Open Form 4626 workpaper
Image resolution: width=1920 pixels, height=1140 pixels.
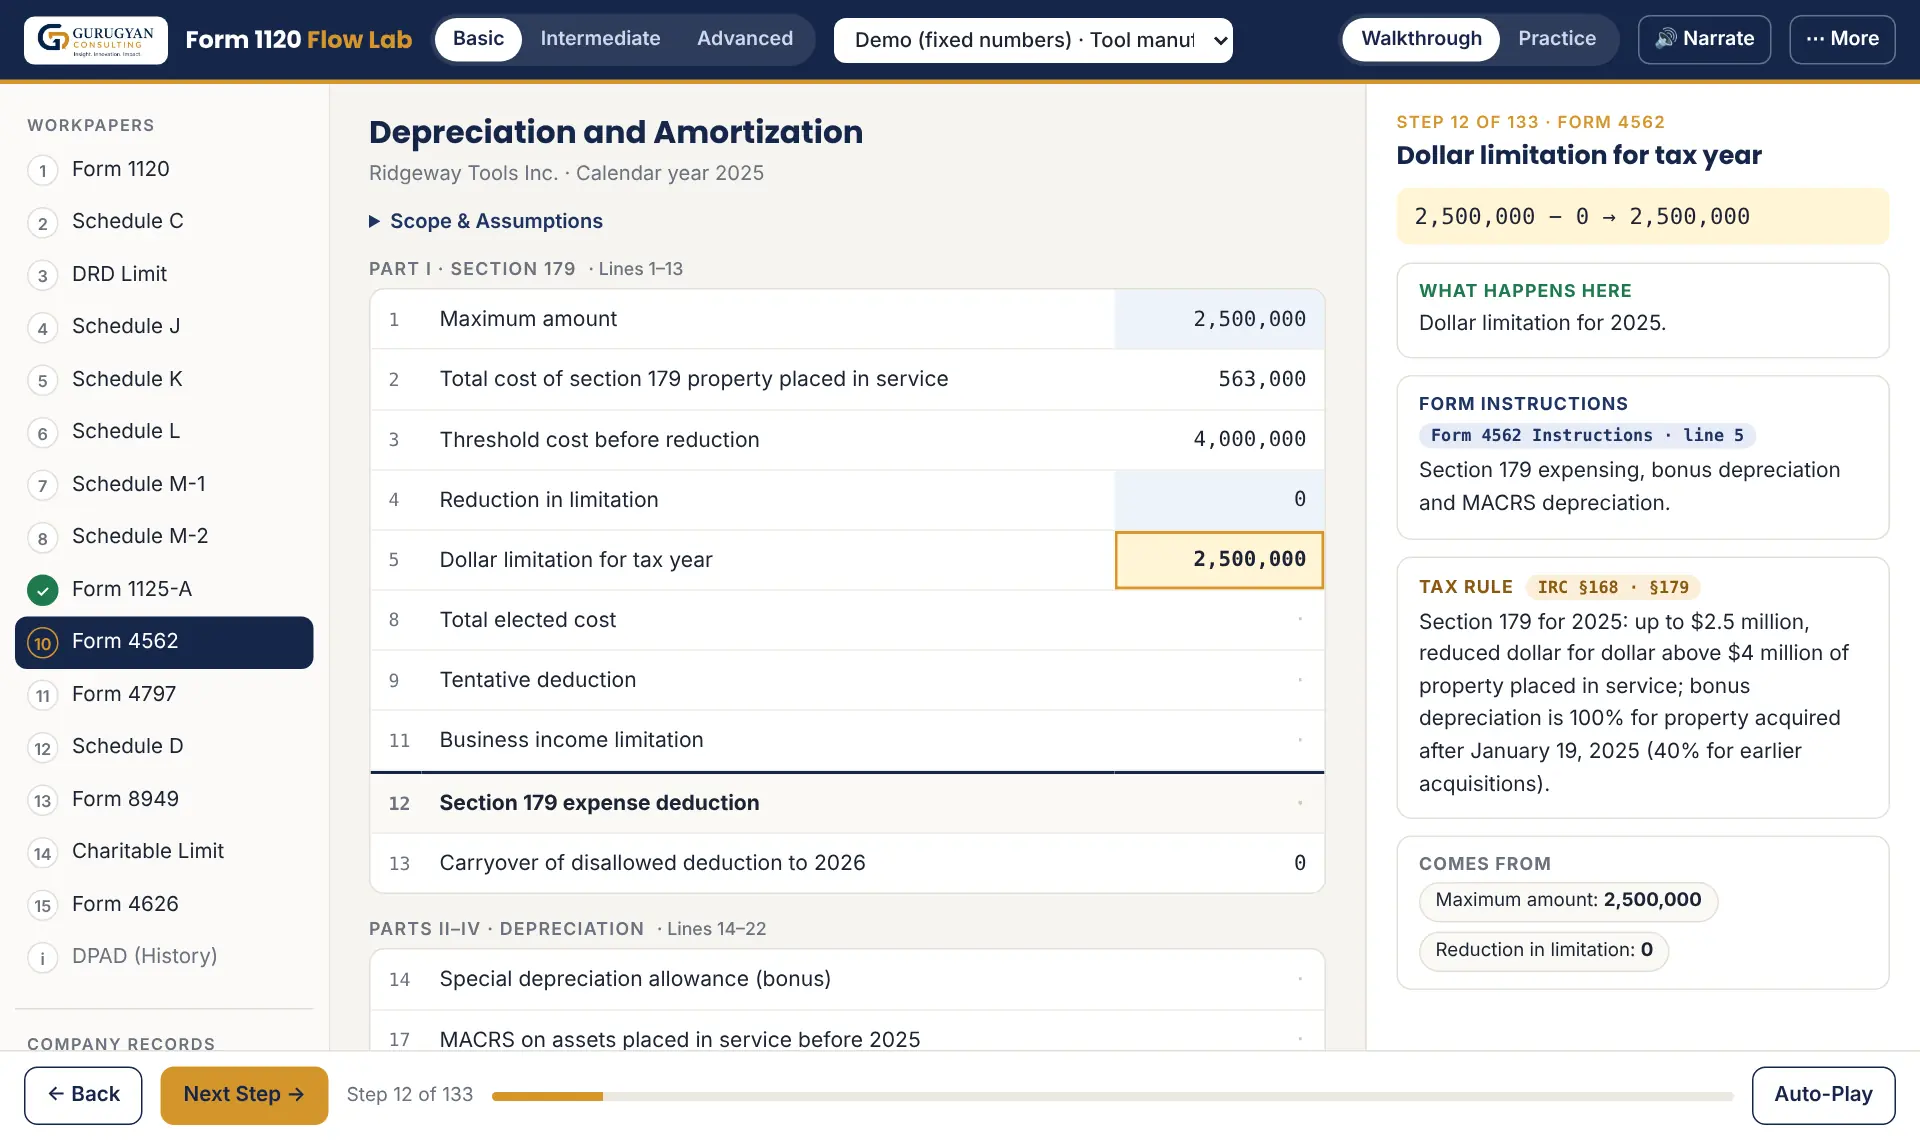(x=164, y=905)
